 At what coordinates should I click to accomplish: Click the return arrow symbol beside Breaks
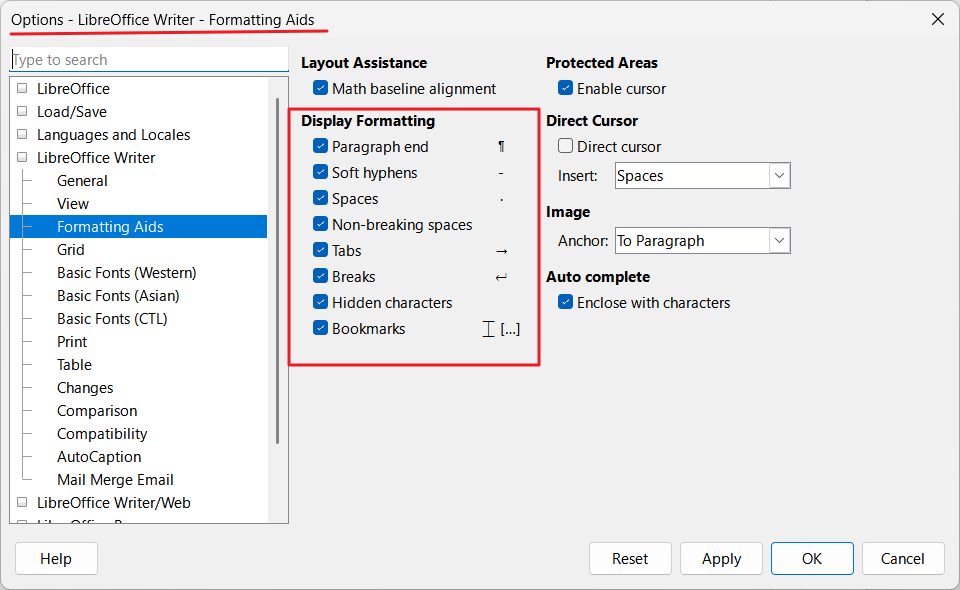tap(501, 277)
